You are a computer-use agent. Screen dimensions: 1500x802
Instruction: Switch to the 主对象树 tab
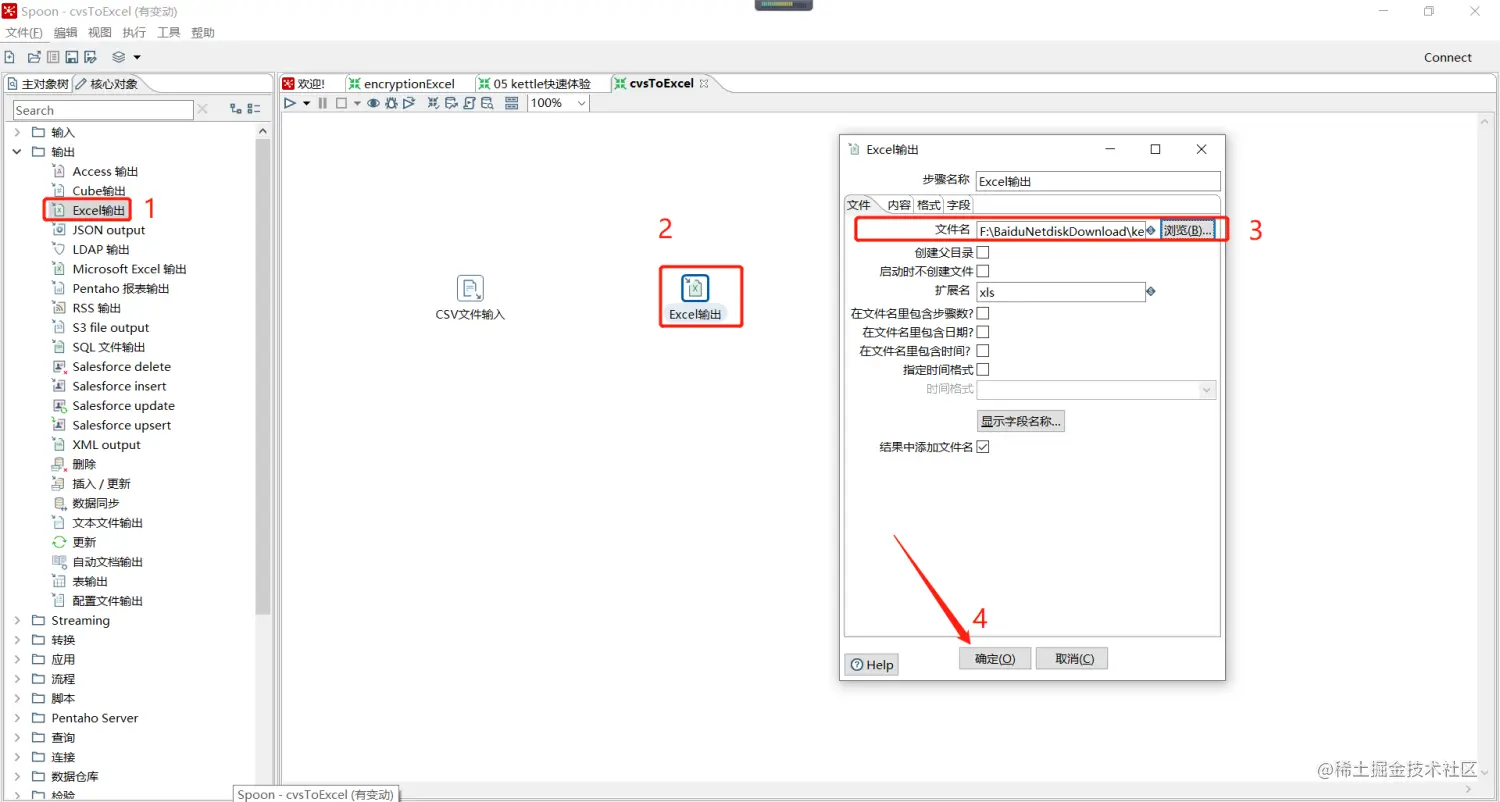[x=38, y=84]
